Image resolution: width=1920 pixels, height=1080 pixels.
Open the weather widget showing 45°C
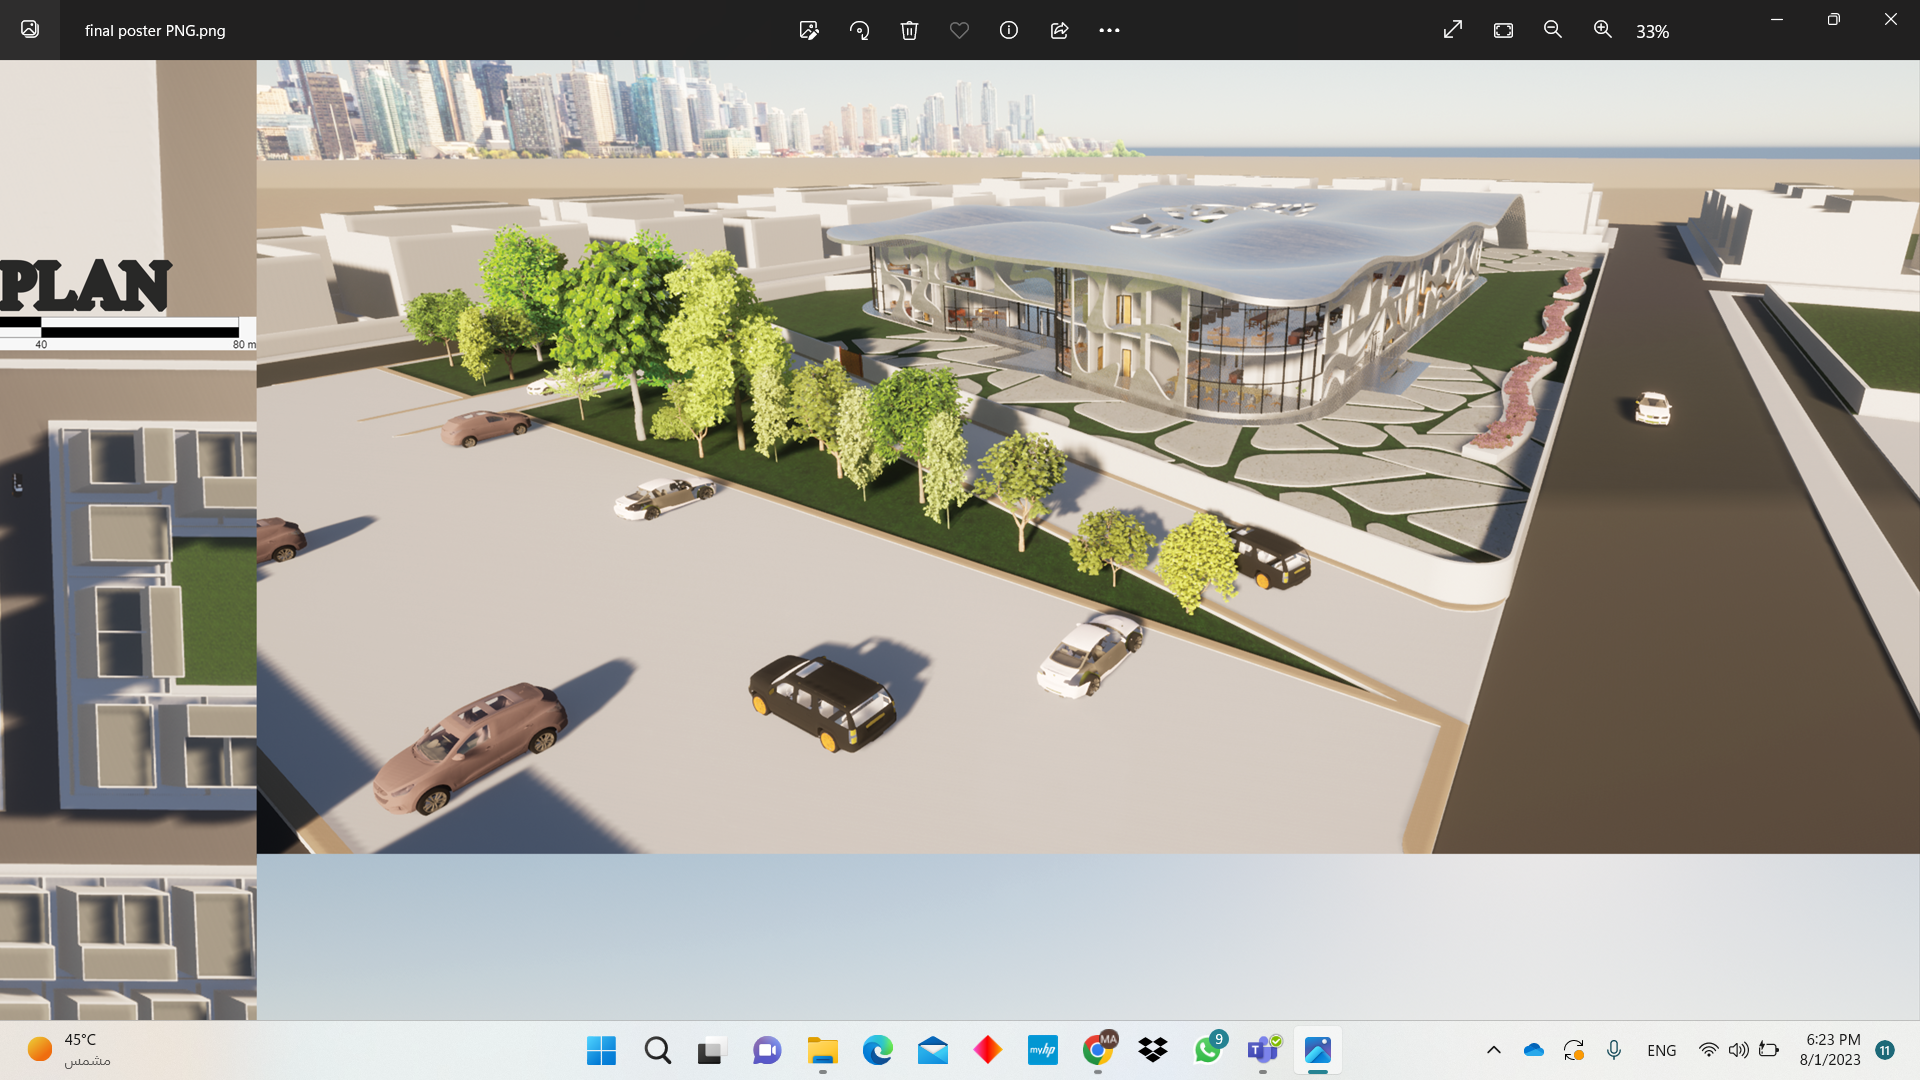coord(70,1050)
